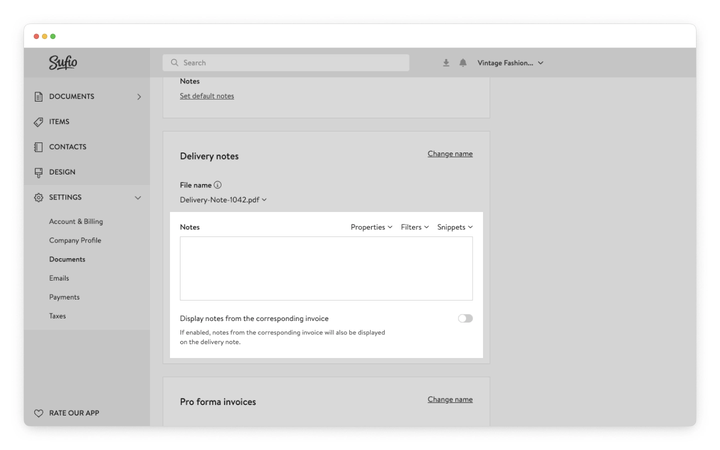
Task: Collapse the Settings sidebar chevron
Action: 138,197
